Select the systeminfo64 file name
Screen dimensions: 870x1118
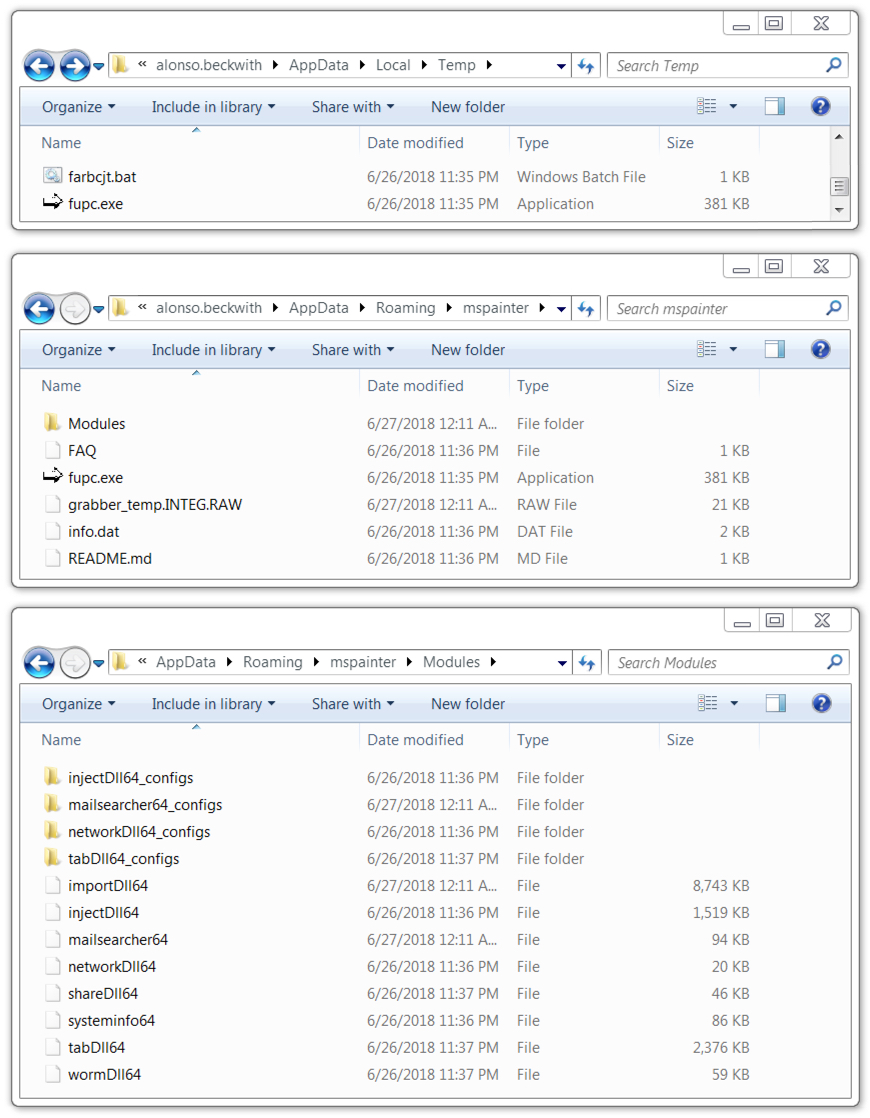(x=111, y=1021)
